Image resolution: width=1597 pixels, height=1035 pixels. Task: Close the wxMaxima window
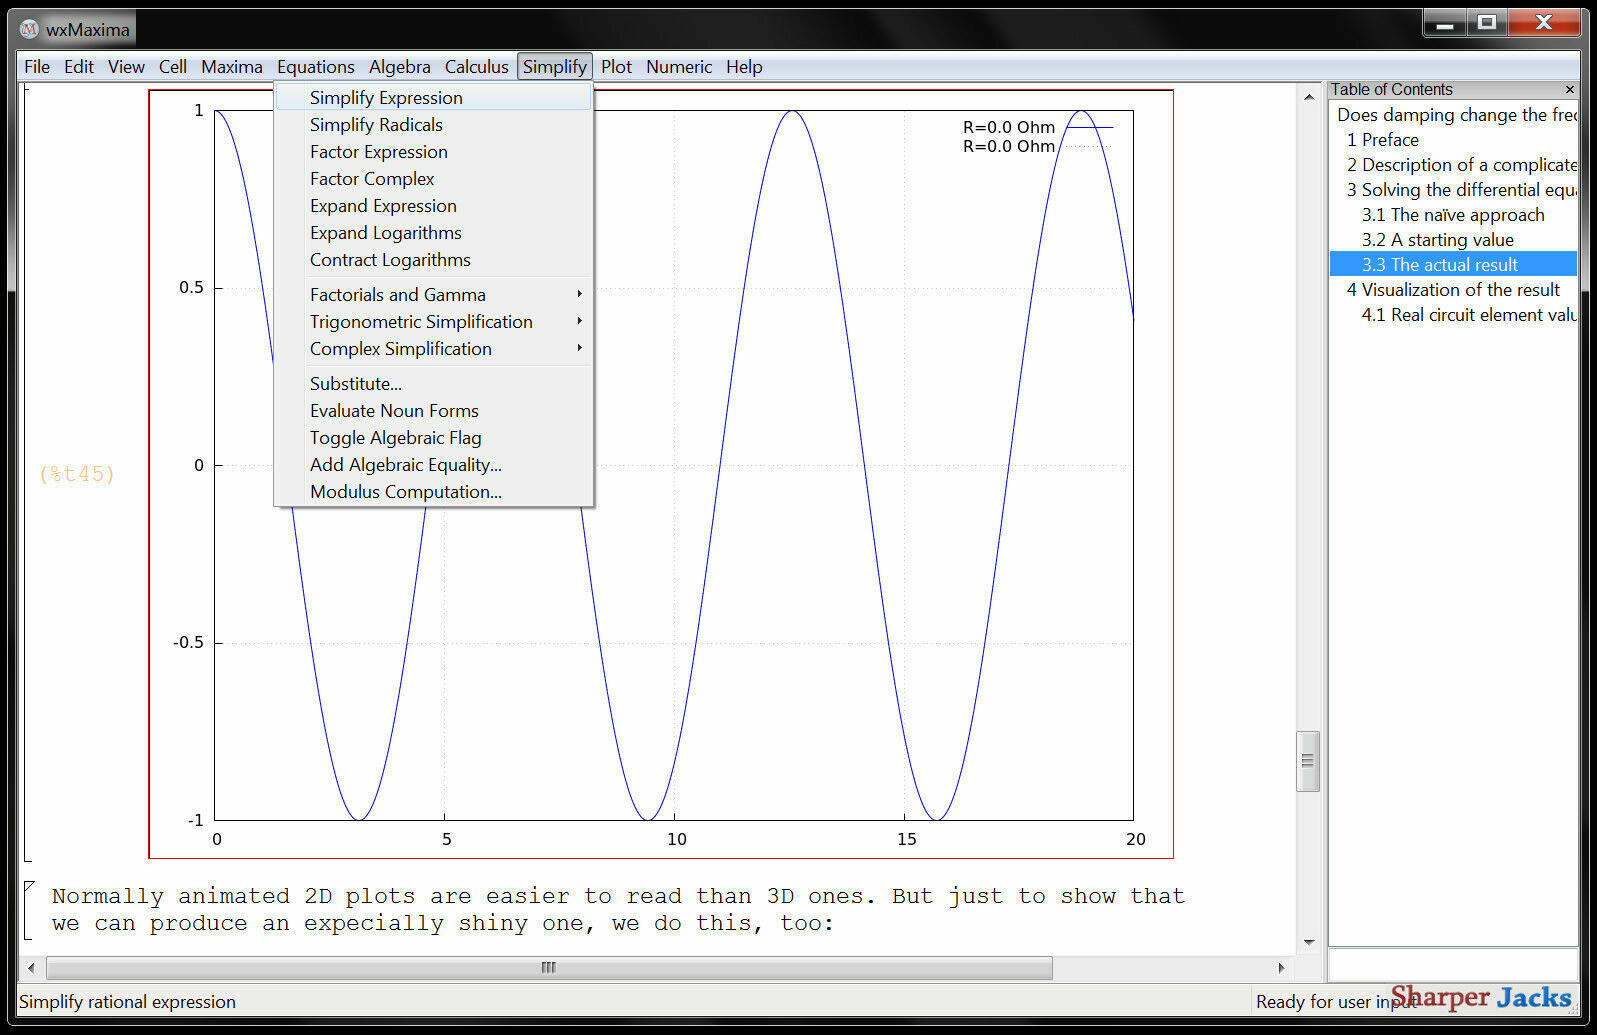click(1544, 23)
